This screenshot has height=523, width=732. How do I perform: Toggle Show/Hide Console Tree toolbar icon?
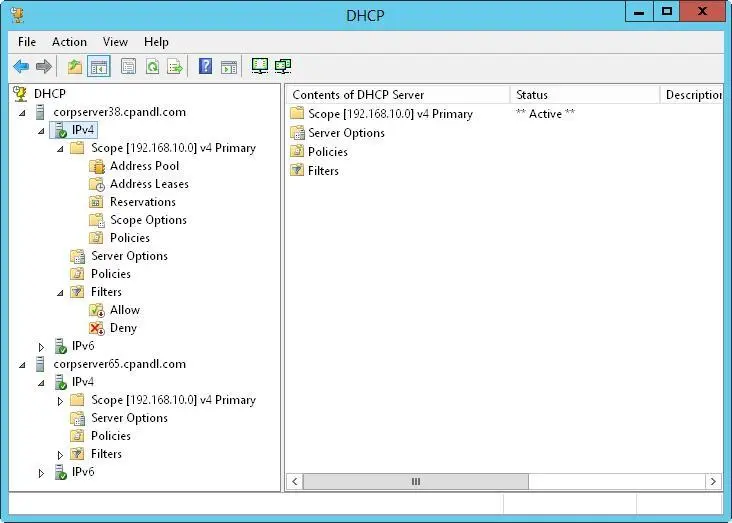click(x=99, y=66)
